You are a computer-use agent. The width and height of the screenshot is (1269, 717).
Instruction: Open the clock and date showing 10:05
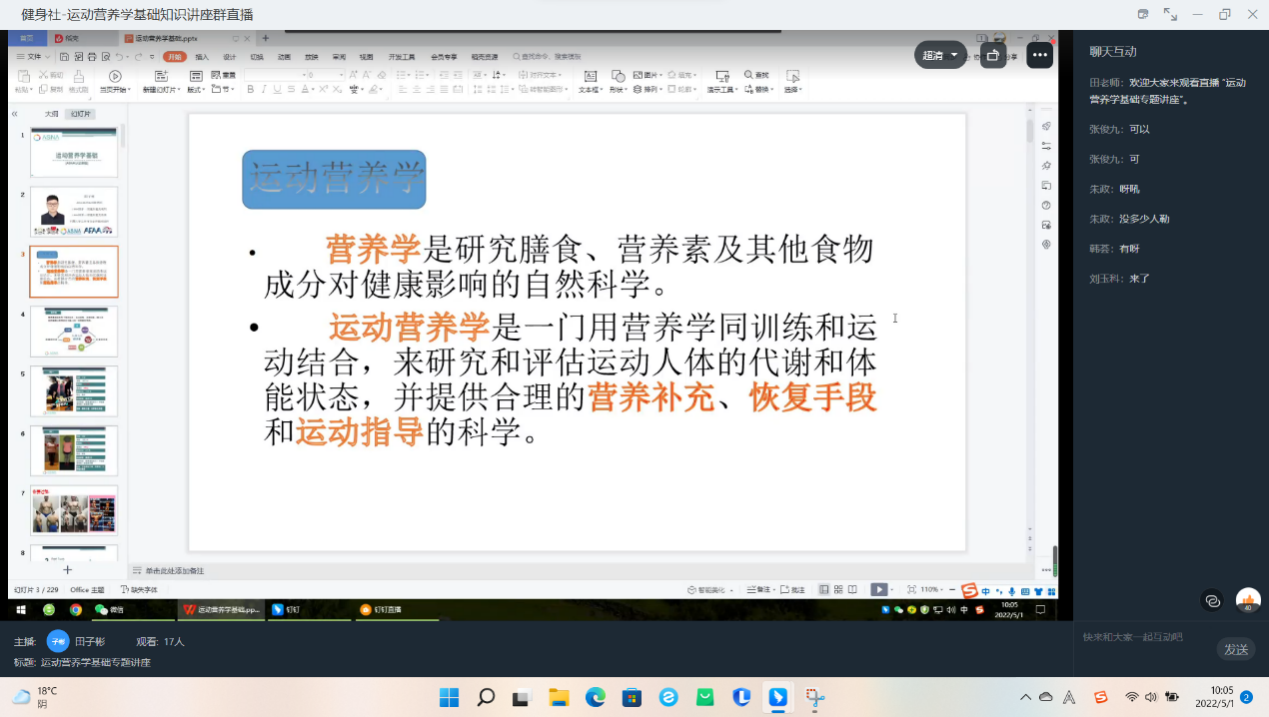1221,697
